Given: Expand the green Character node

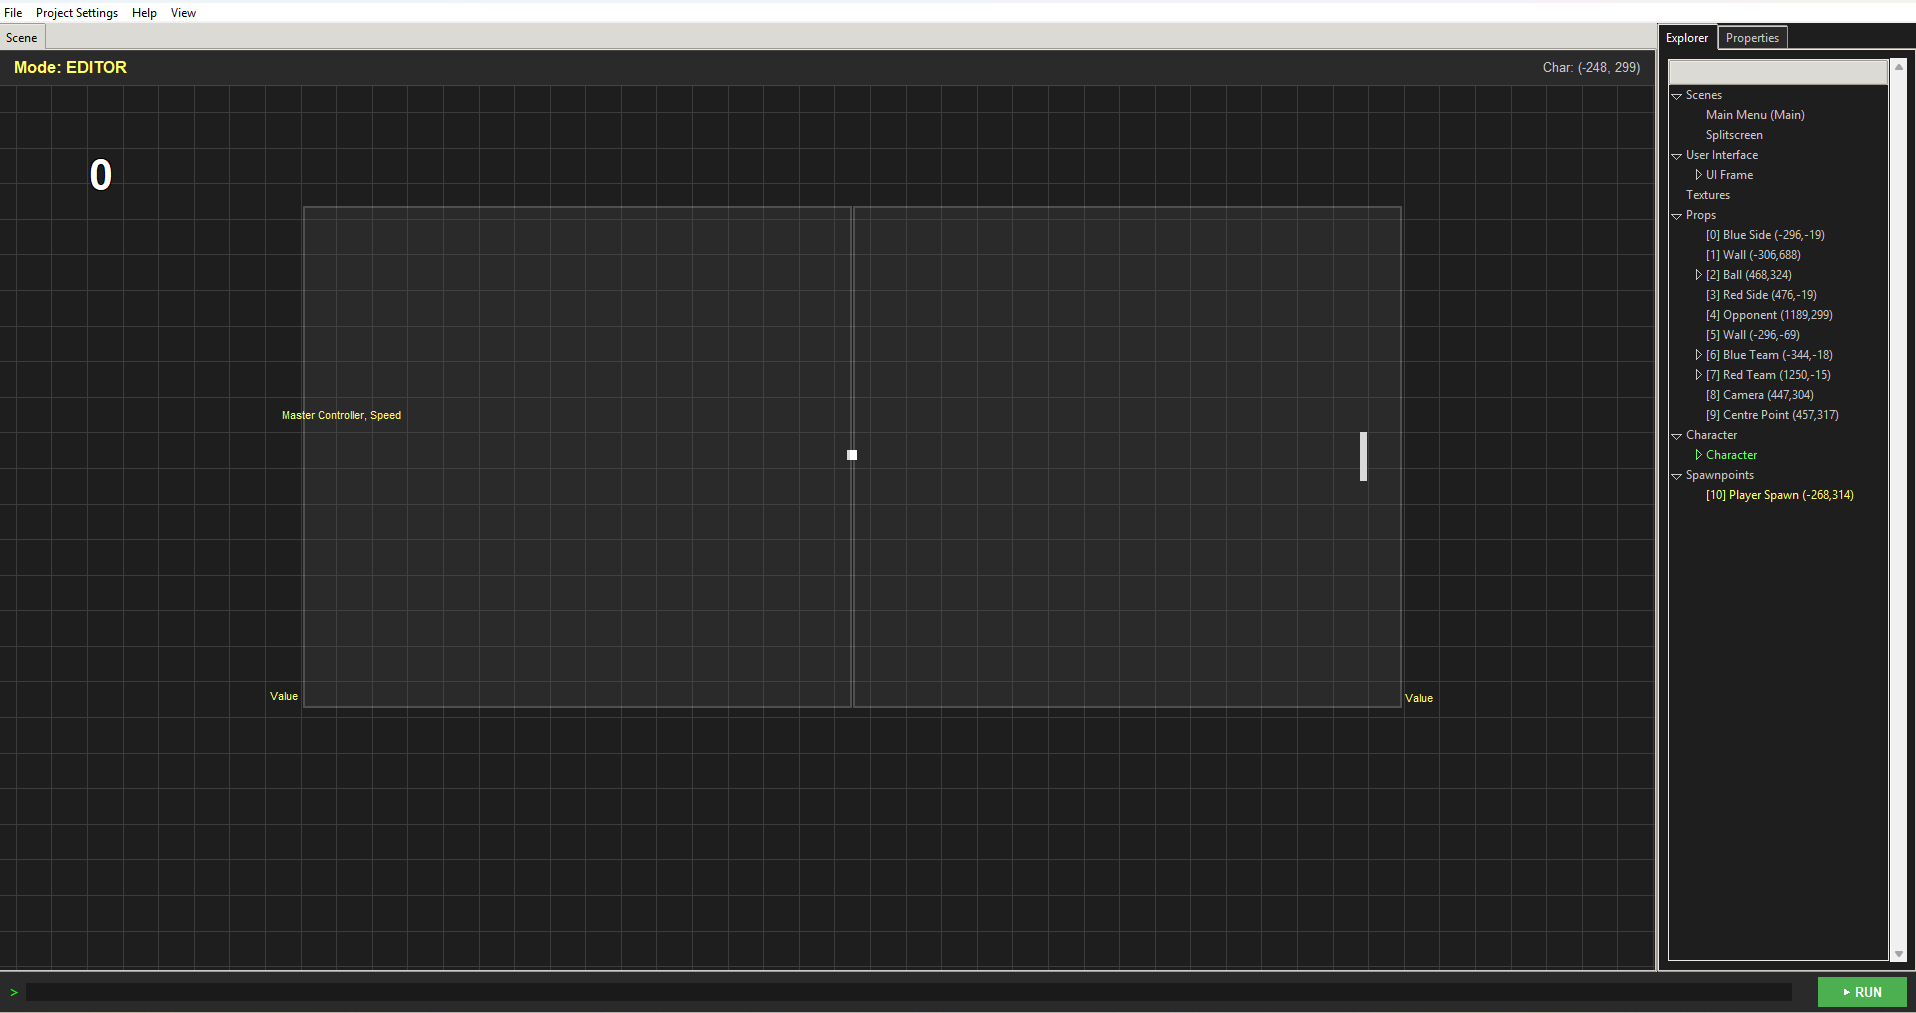Looking at the screenshot, I should coord(1699,455).
